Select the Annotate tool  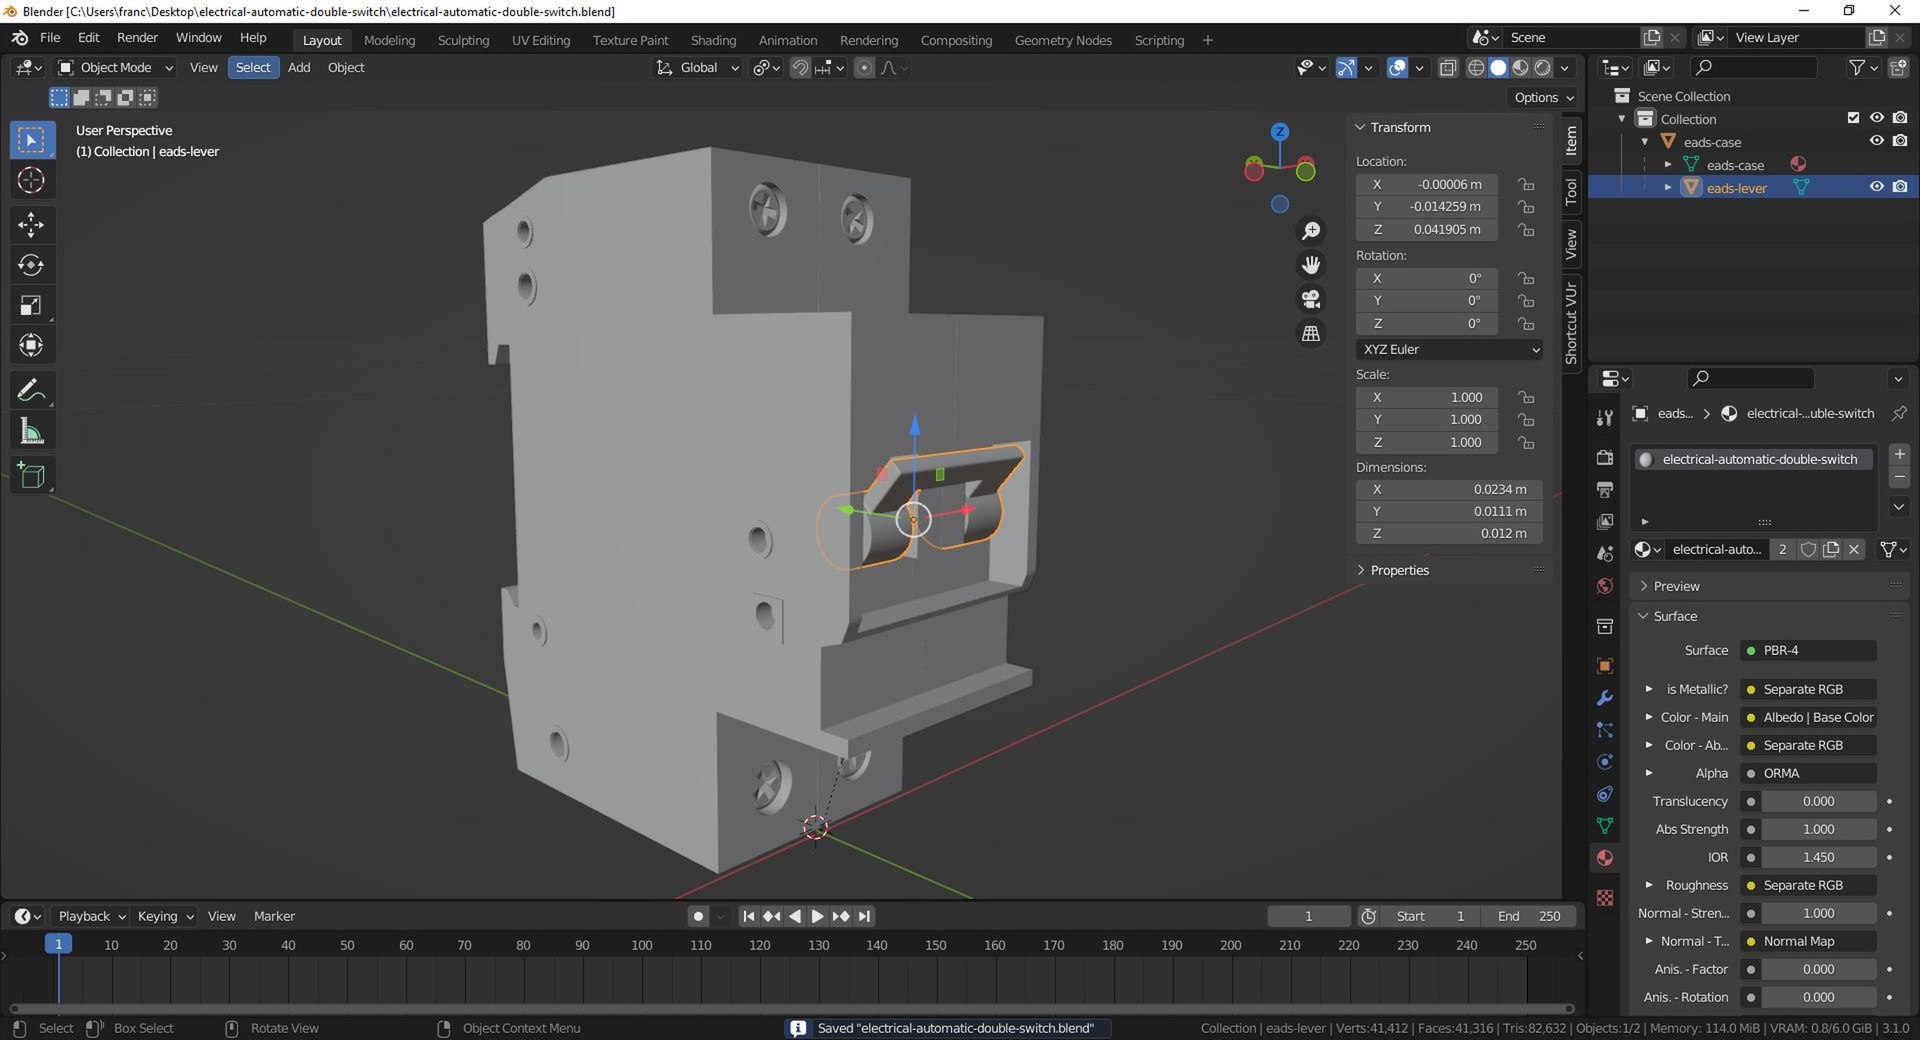[x=31, y=390]
